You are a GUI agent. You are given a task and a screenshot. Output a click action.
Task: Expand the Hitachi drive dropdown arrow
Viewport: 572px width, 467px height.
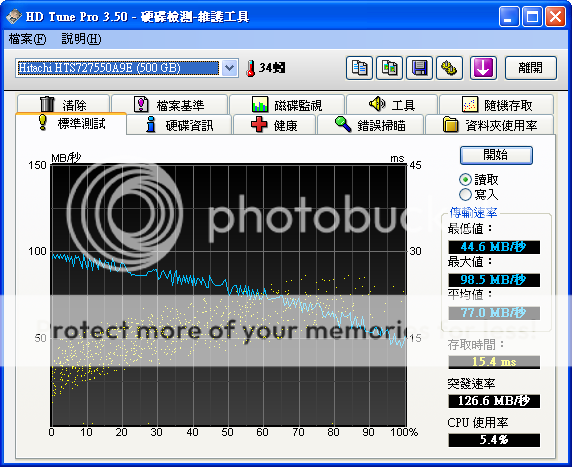[229, 68]
